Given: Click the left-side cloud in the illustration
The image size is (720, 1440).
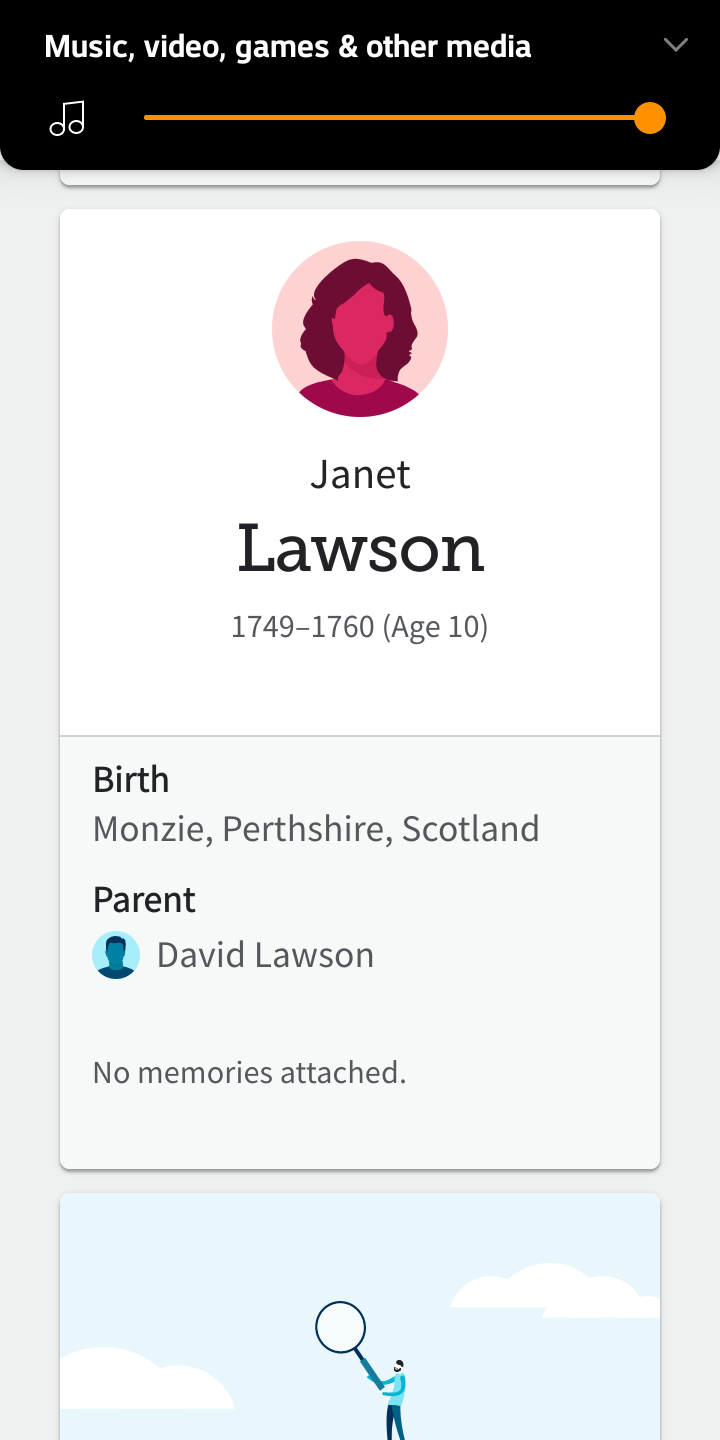Looking at the screenshot, I should tap(140, 1380).
